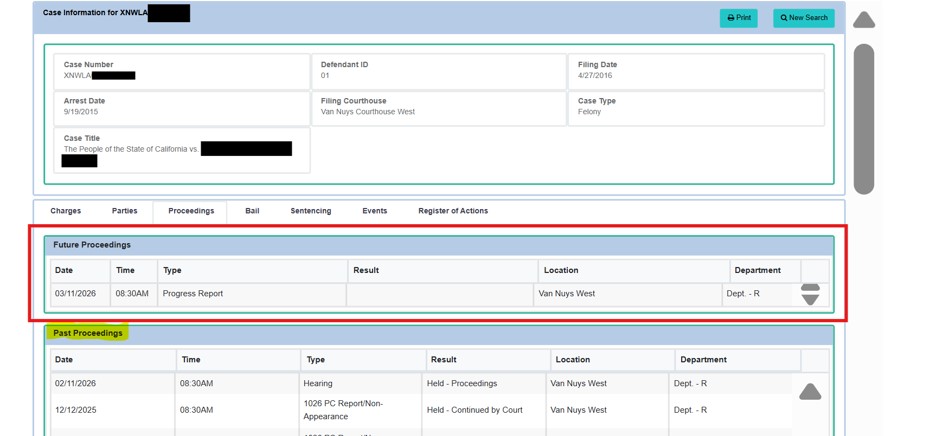Image resolution: width=936 pixels, height=436 pixels.
Task: Open the Bail tab
Action: 252,211
